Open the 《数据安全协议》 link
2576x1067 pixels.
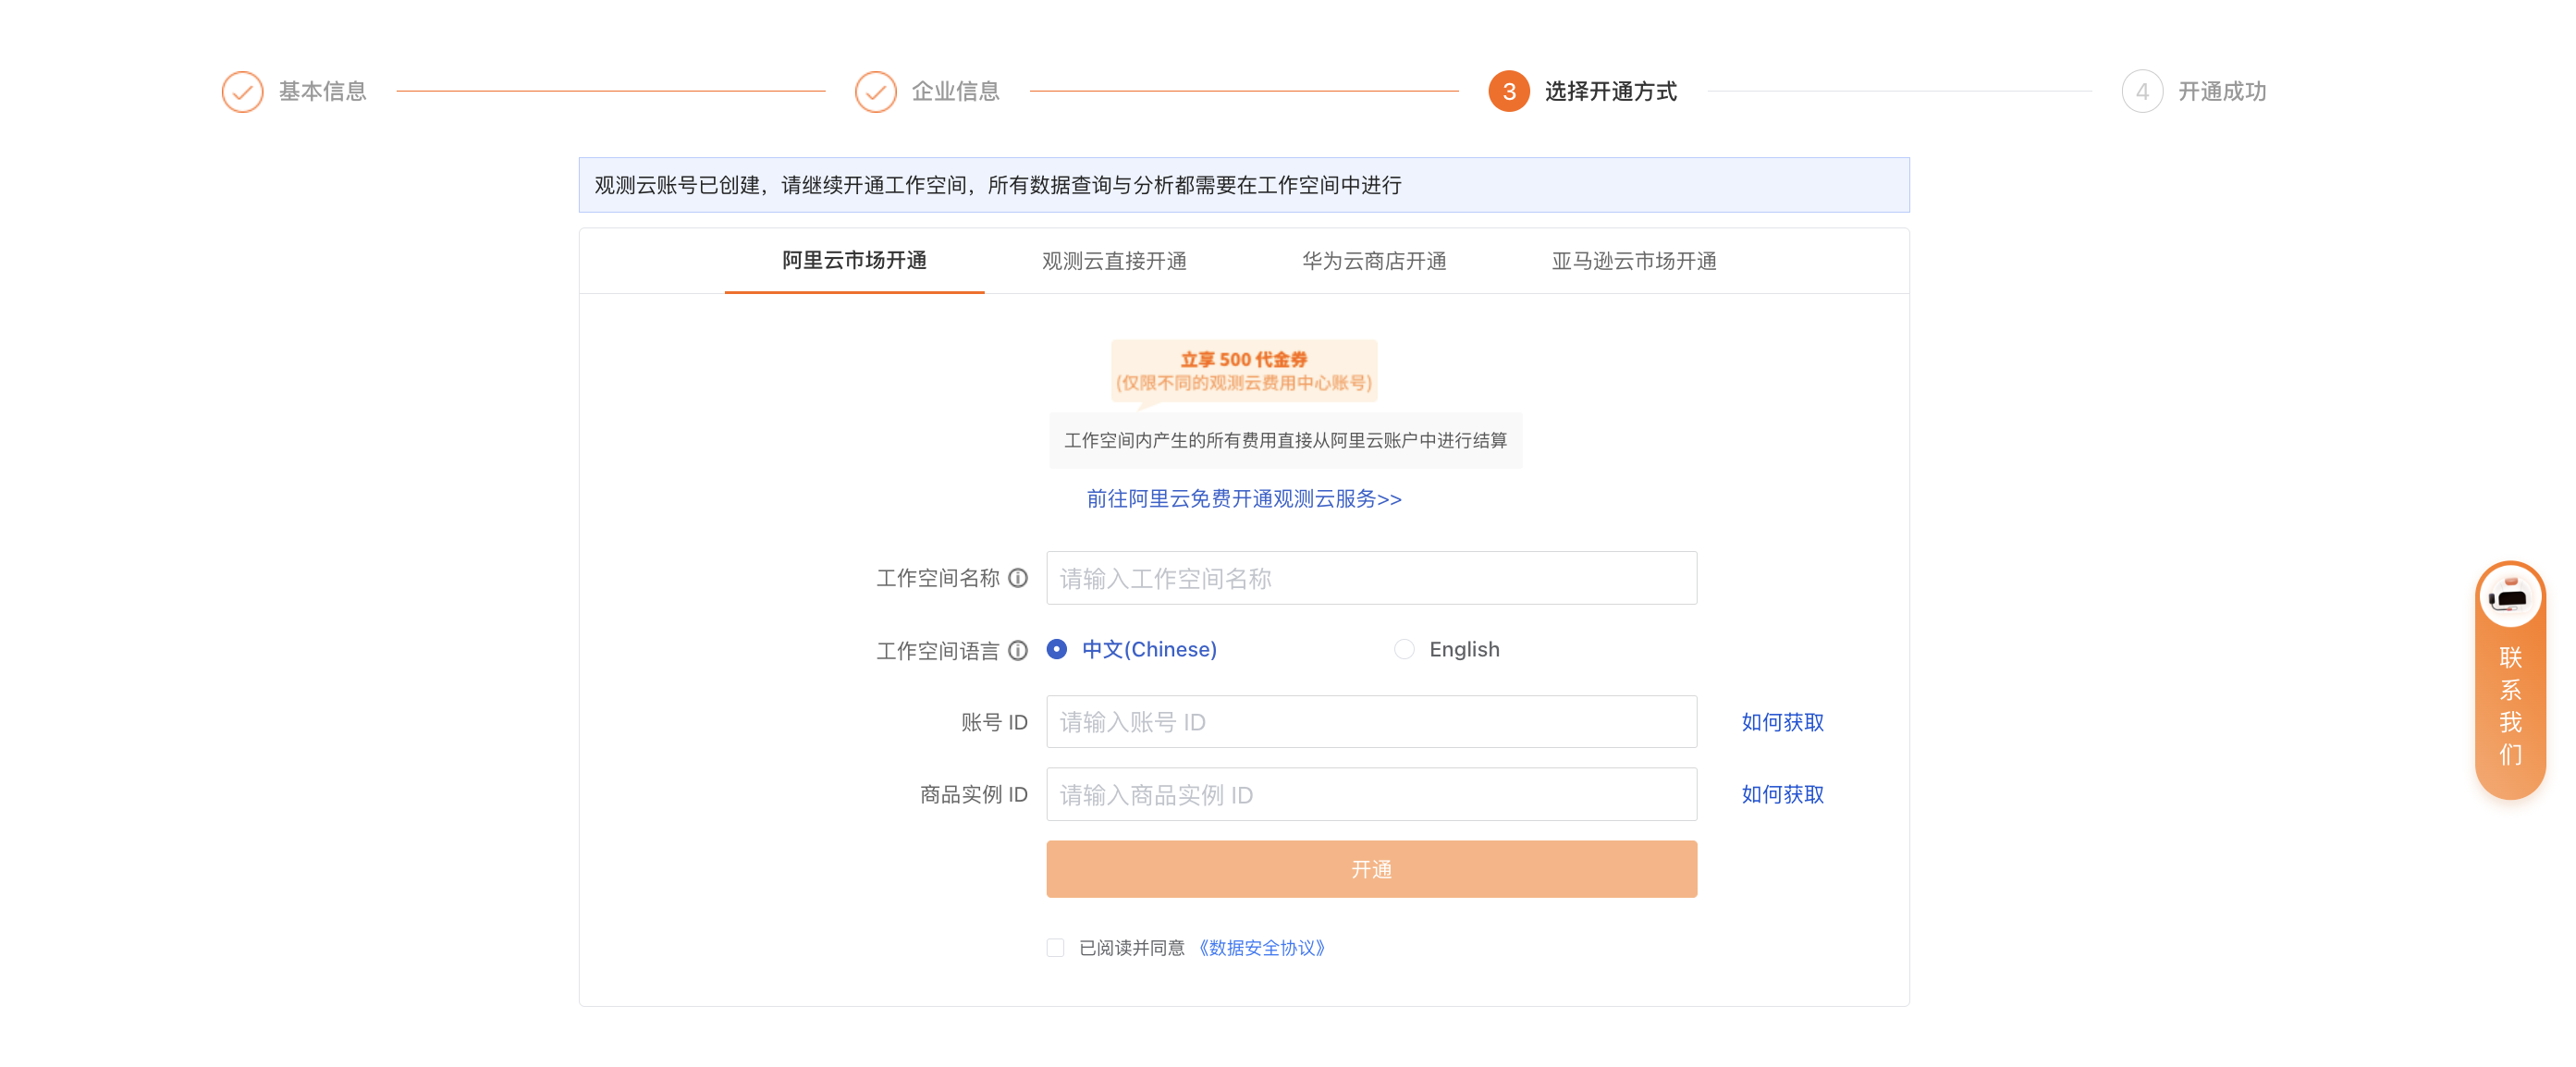pyautogui.click(x=1262, y=947)
